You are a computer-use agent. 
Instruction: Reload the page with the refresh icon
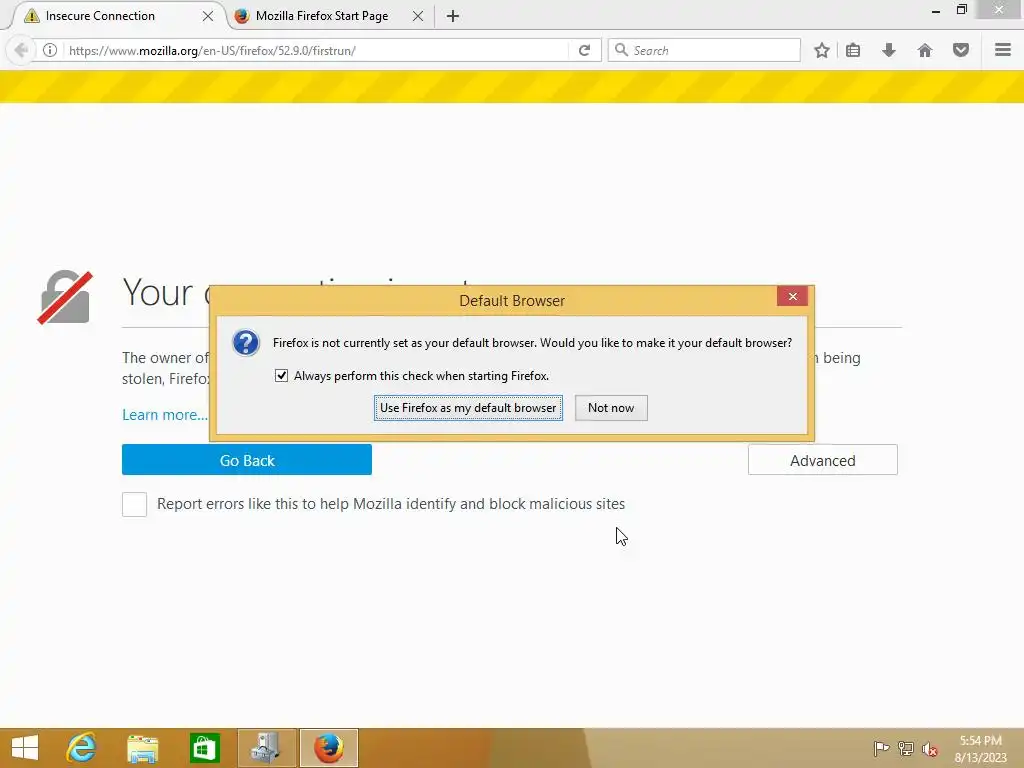click(584, 50)
